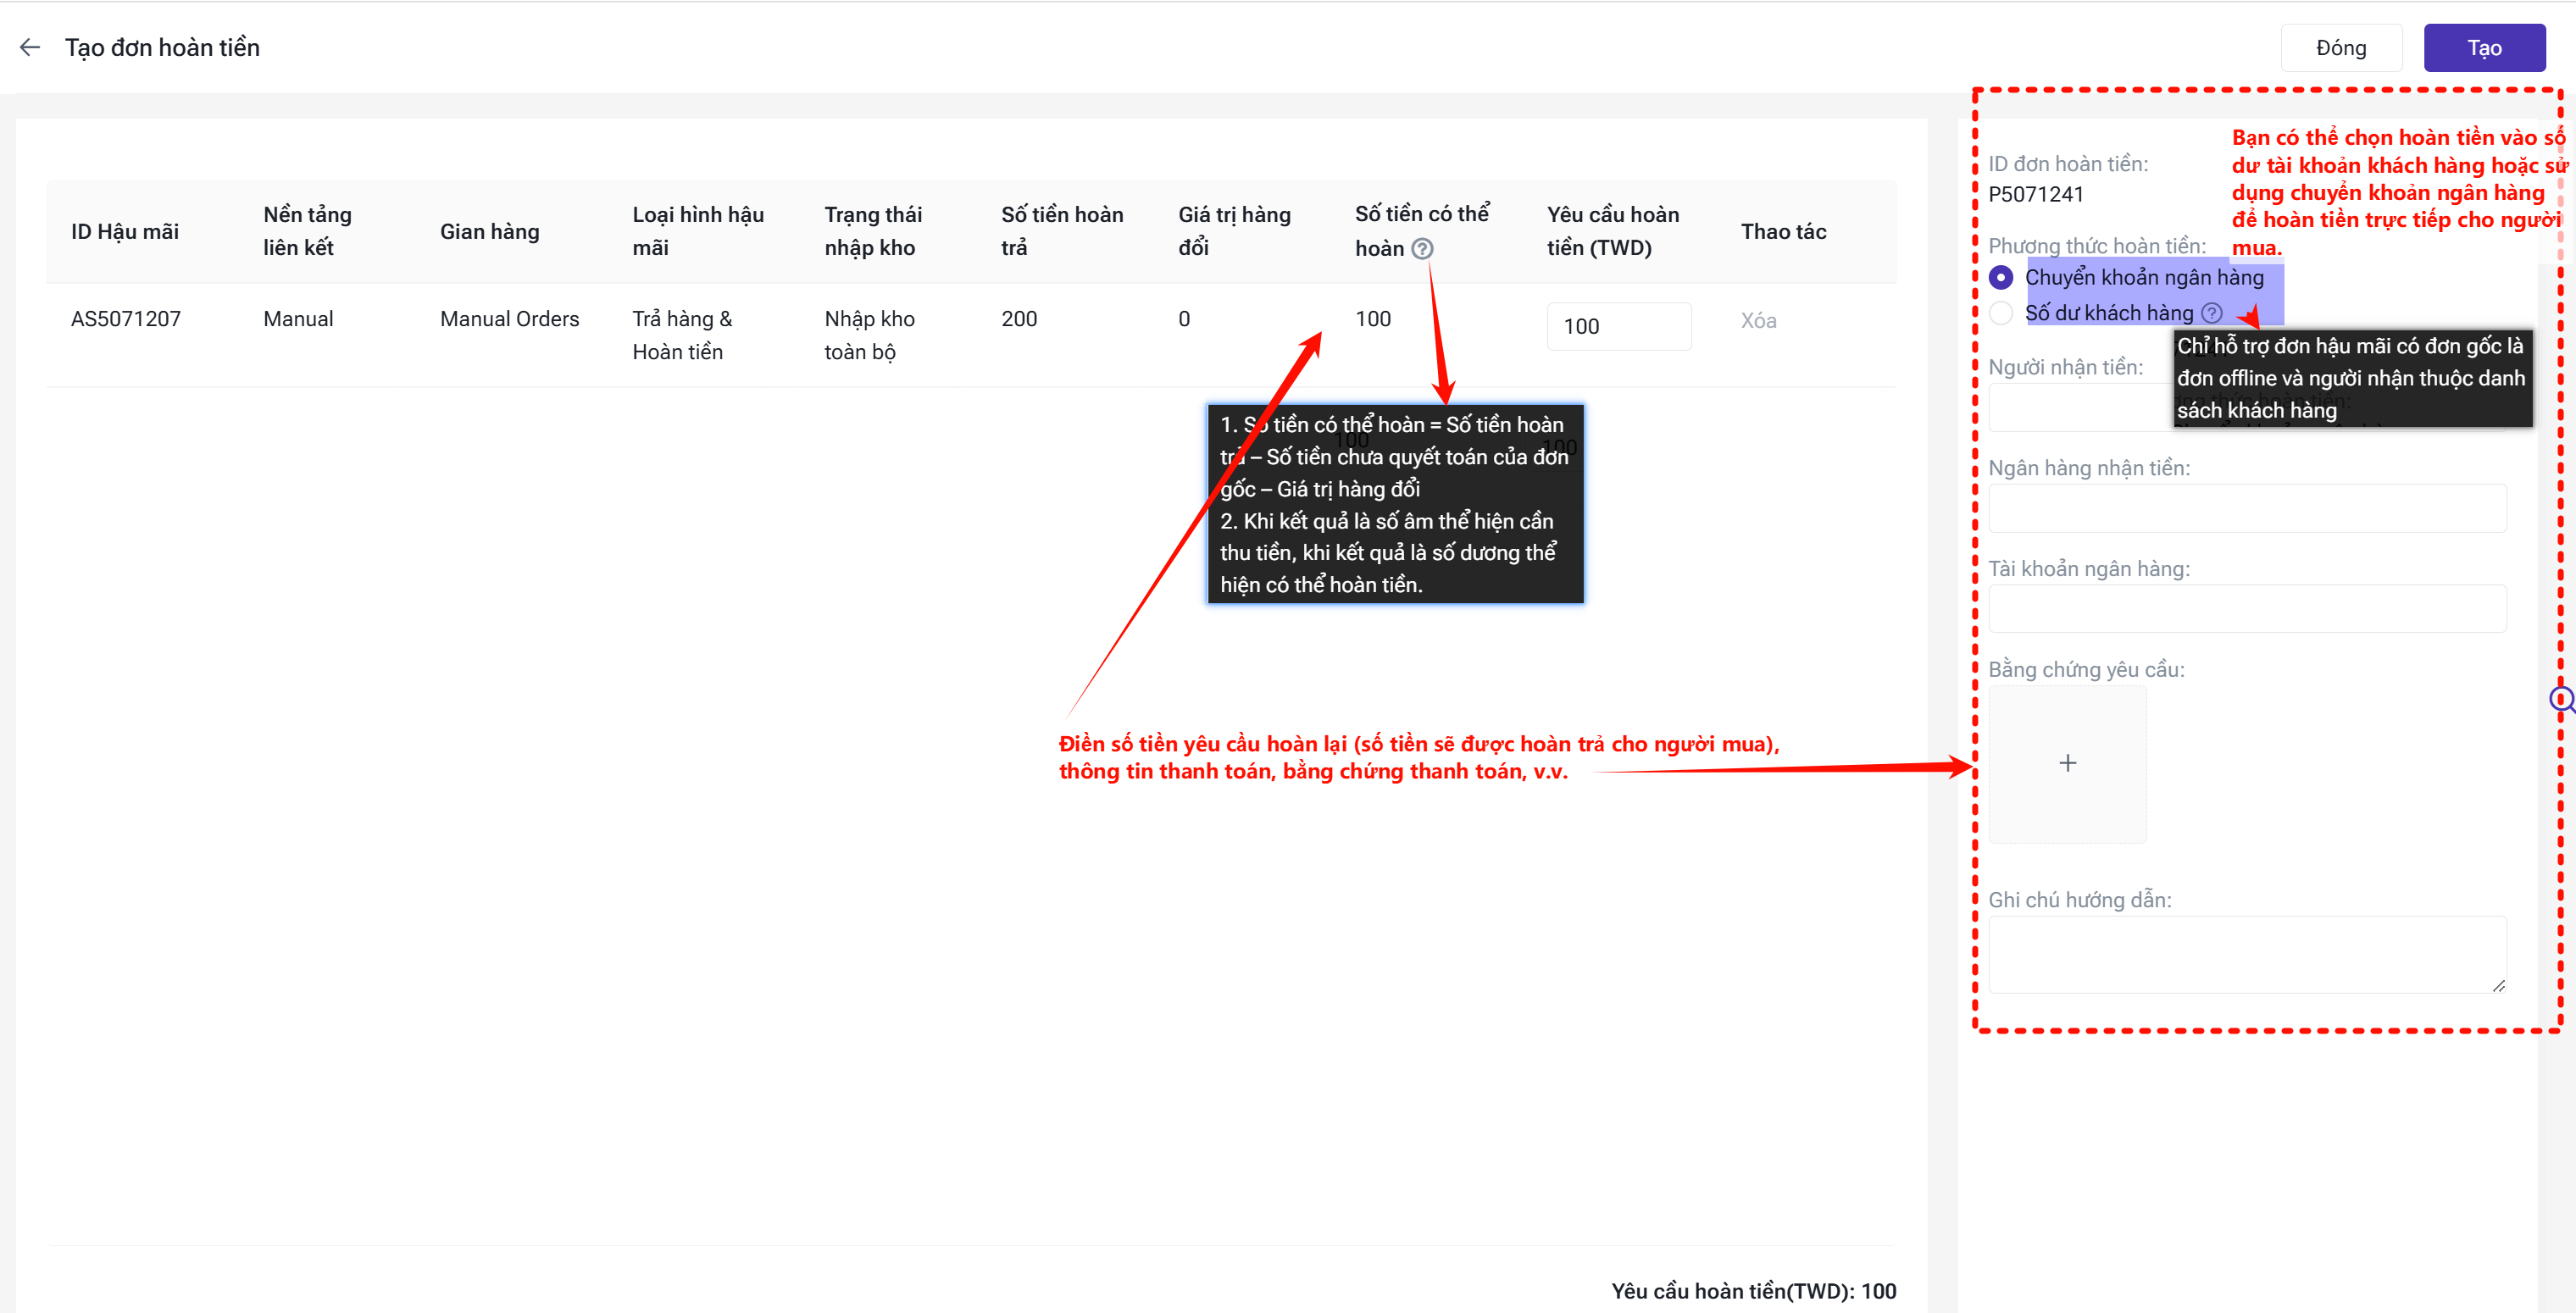Click the plus icon to upload evidence
Screen dimensions: 2576x1313
[2067, 763]
